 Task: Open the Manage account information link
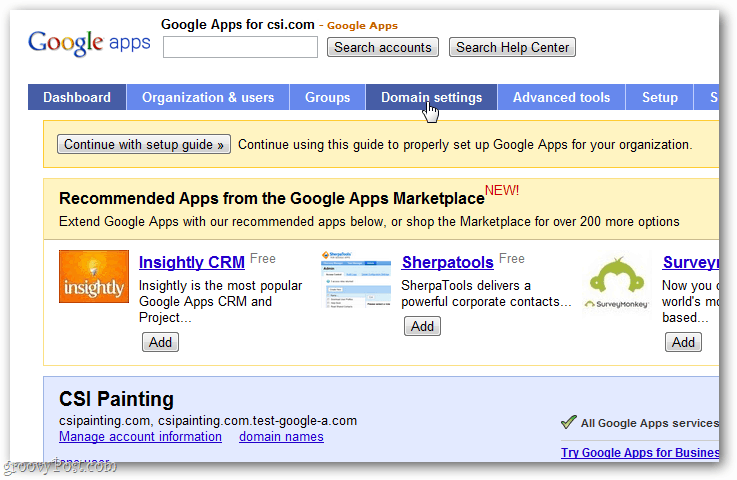[140, 437]
